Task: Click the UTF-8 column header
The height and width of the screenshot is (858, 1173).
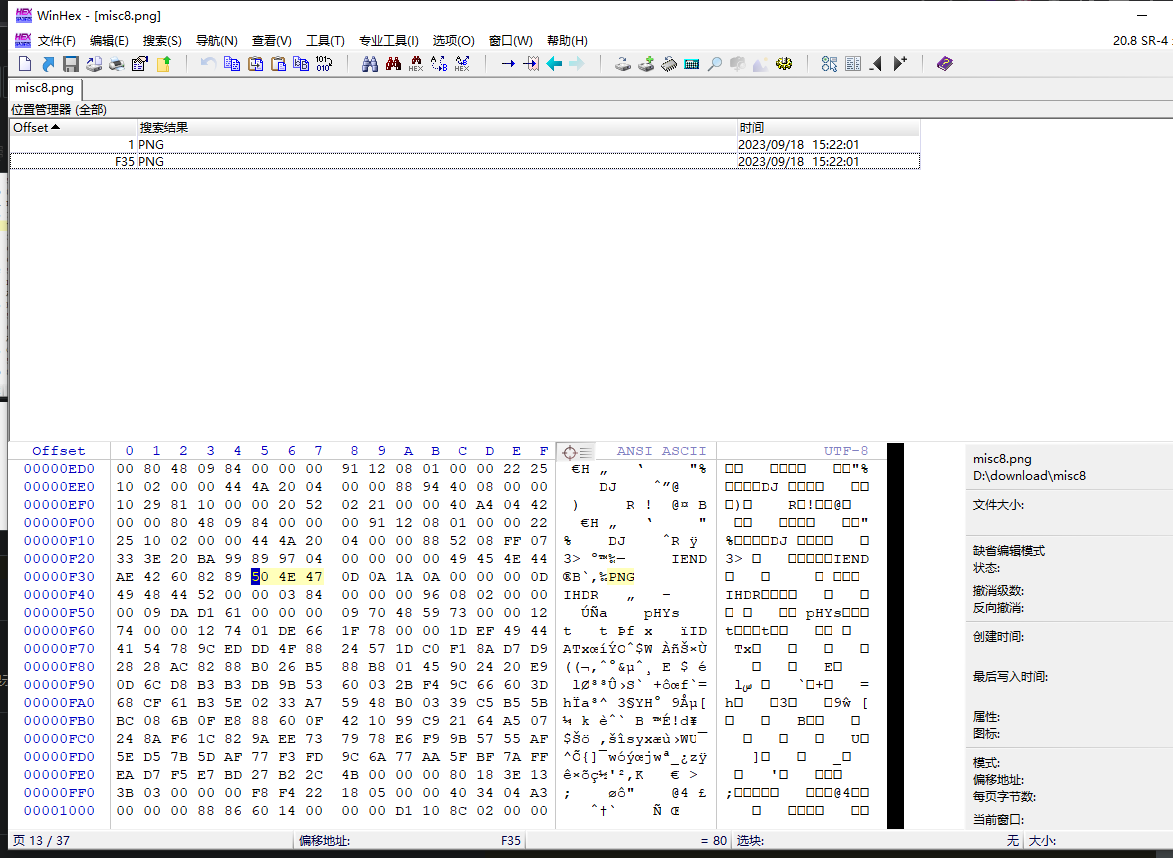Action: point(846,451)
